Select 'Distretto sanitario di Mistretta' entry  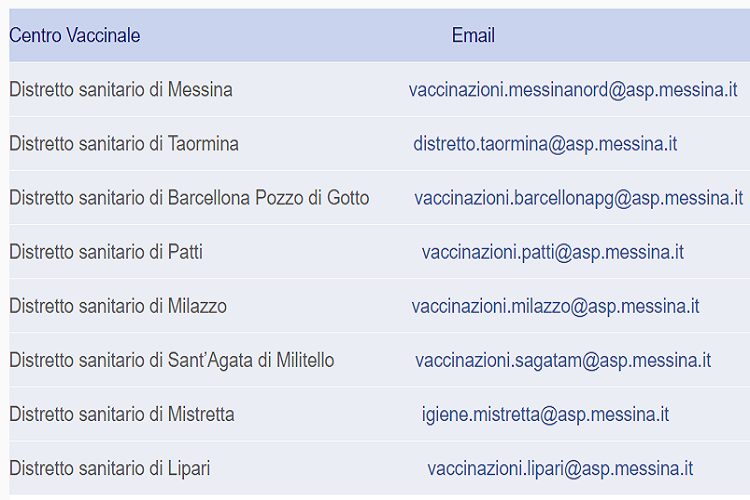(x=122, y=414)
